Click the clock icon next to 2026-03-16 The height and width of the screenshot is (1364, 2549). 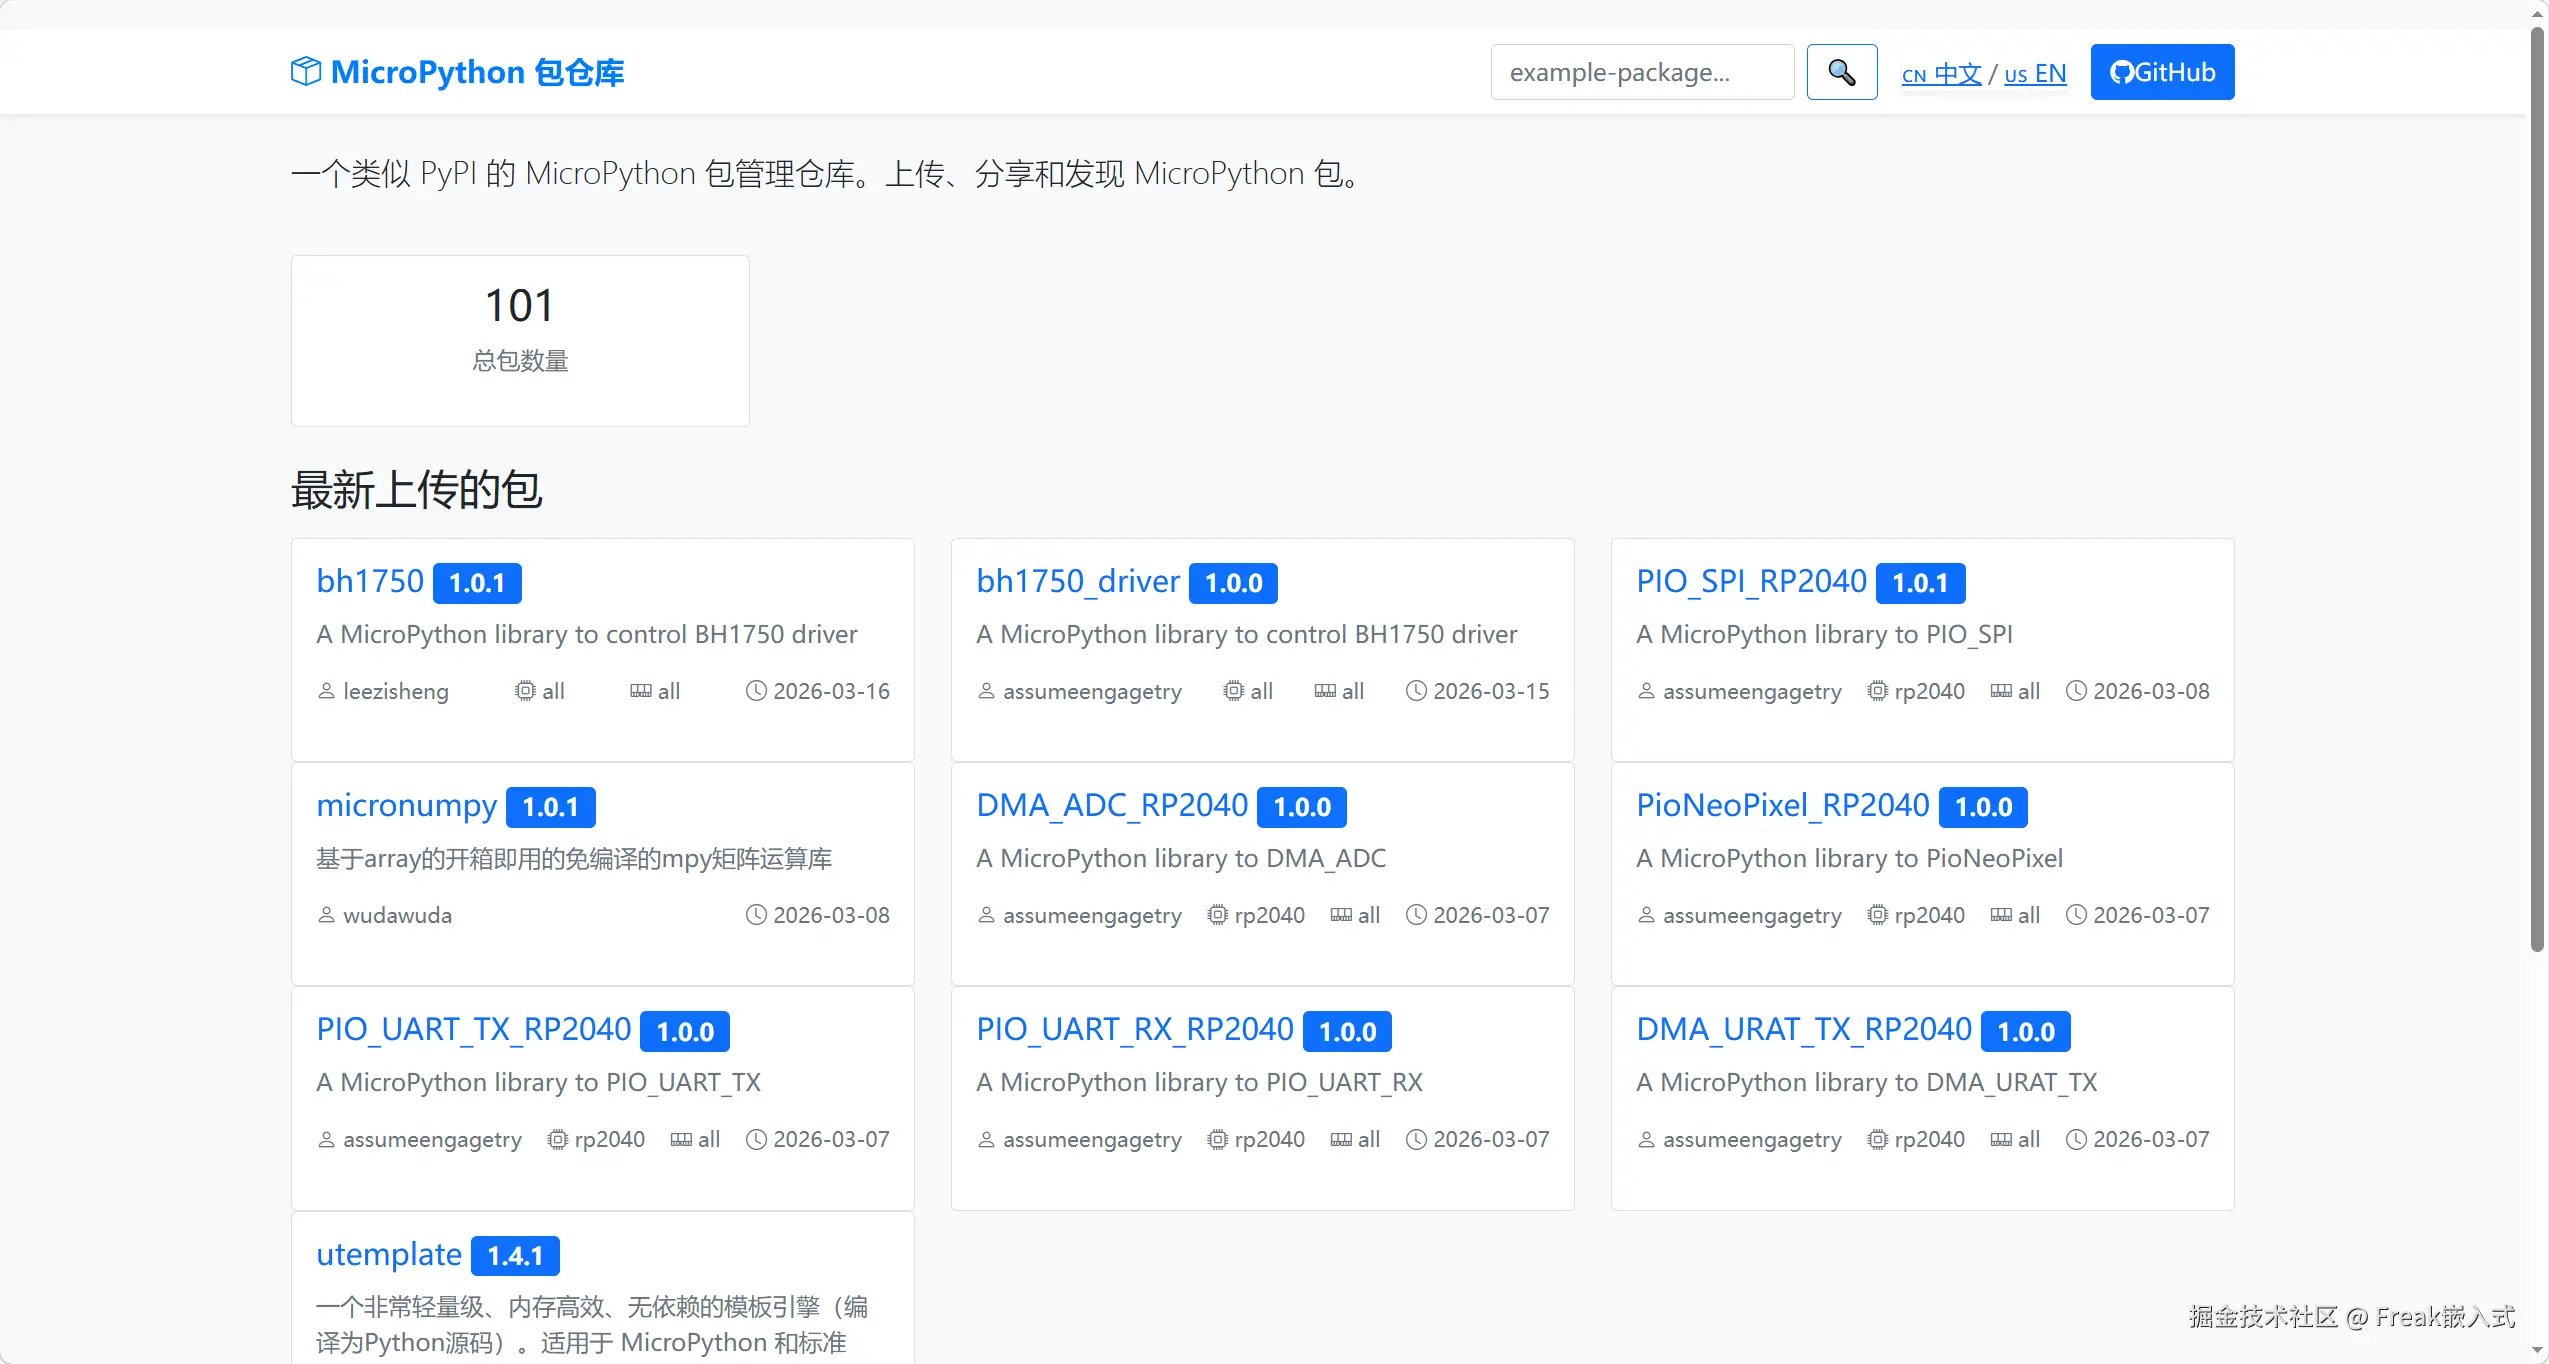tap(756, 691)
